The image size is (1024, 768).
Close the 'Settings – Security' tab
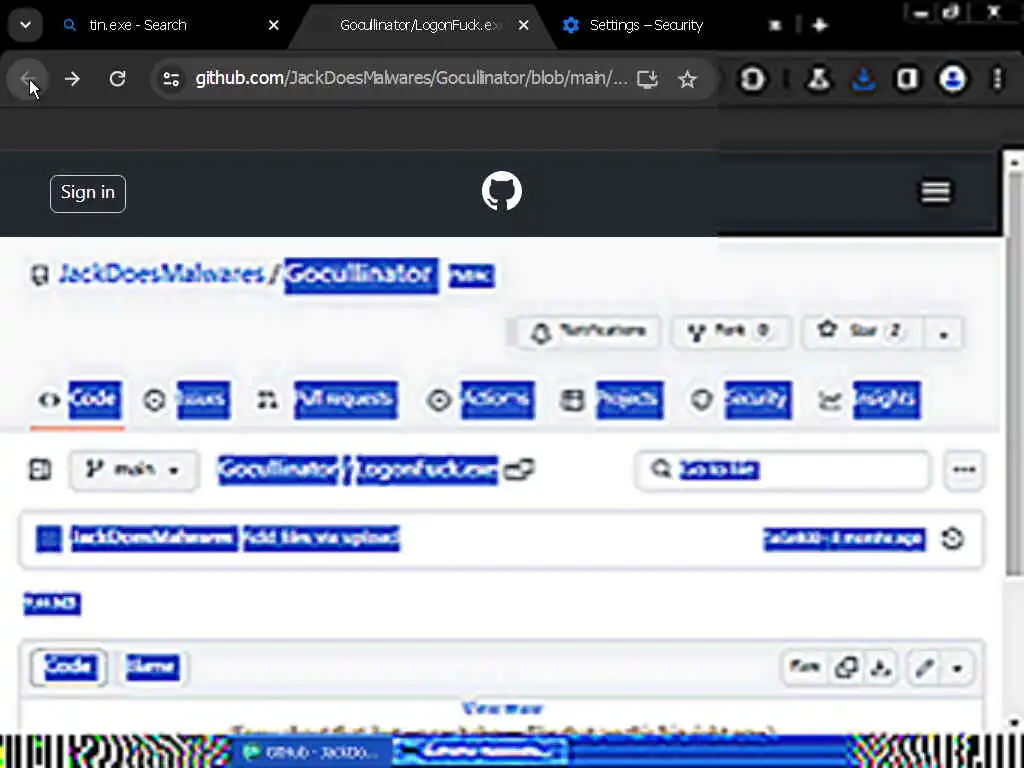point(775,25)
